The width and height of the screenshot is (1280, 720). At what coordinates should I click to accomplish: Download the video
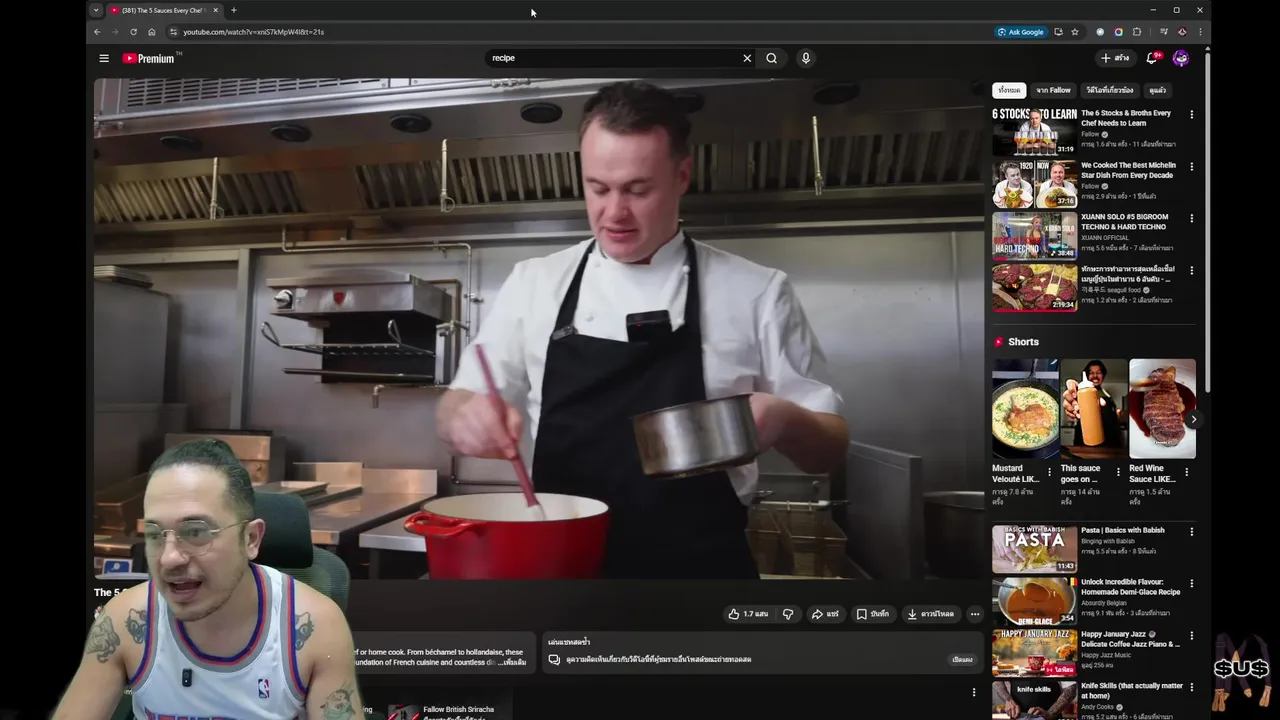[x=930, y=614]
